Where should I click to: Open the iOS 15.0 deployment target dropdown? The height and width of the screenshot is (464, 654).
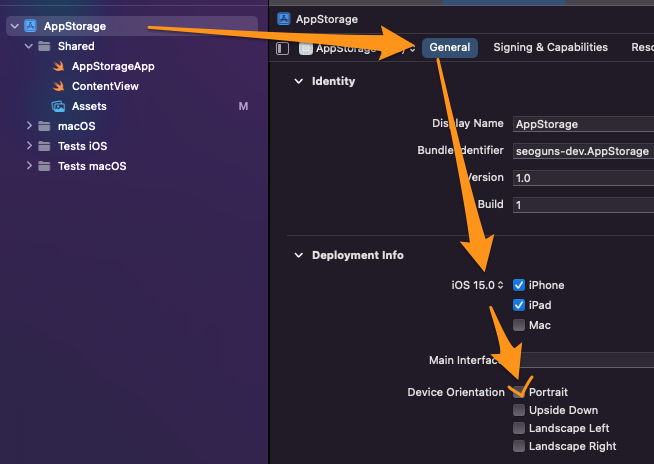[478, 285]
